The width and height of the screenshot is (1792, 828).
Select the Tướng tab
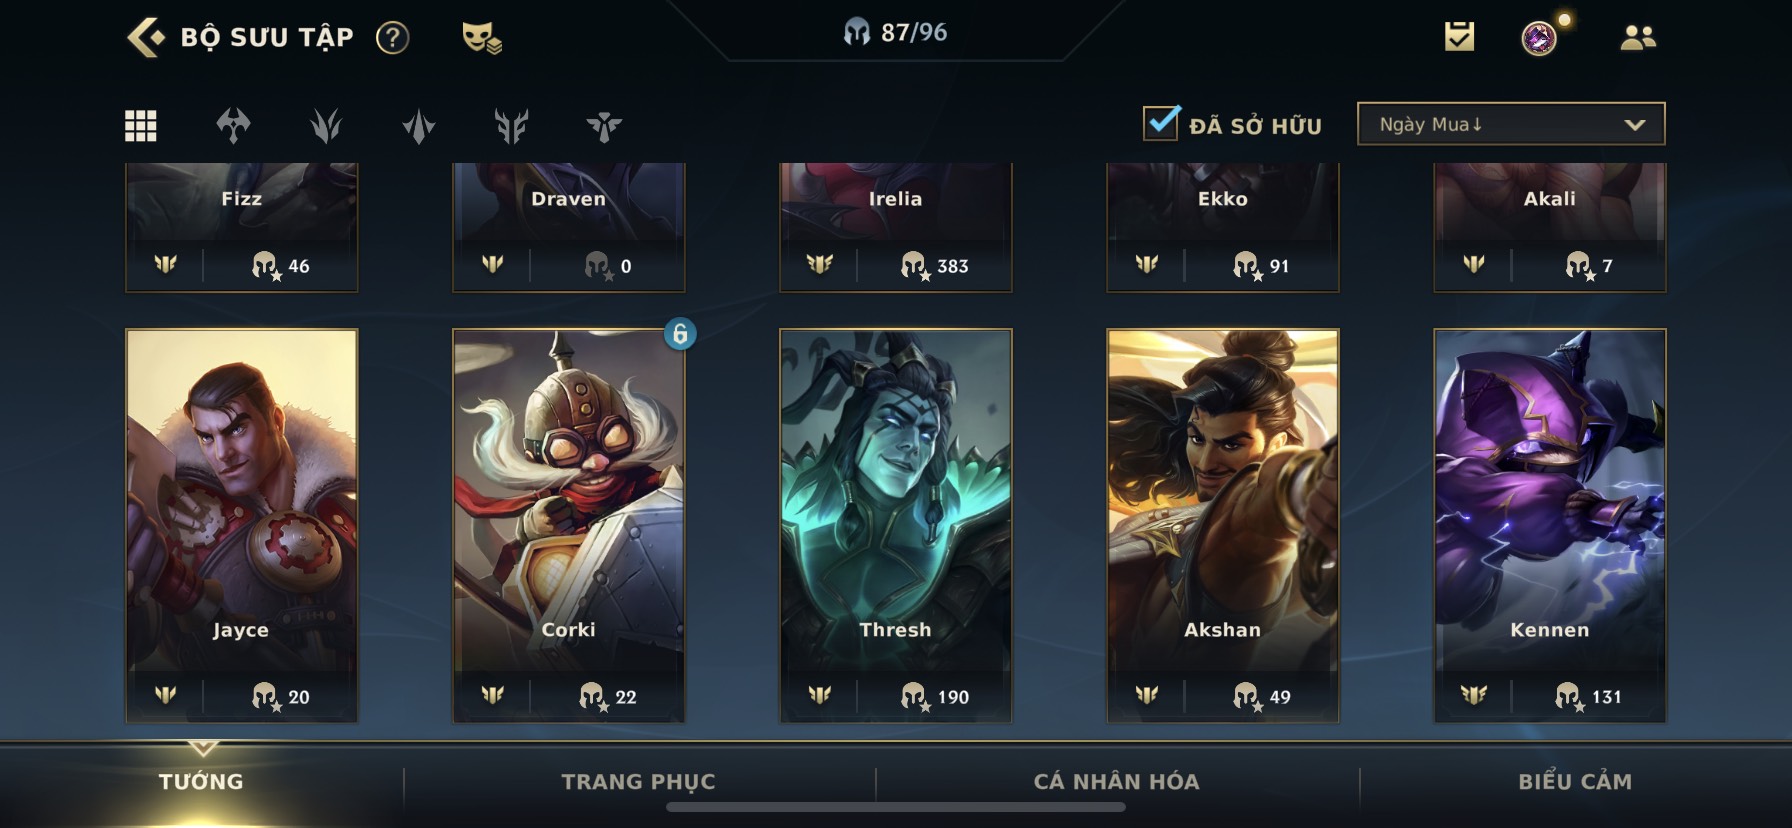coord(201,782)
